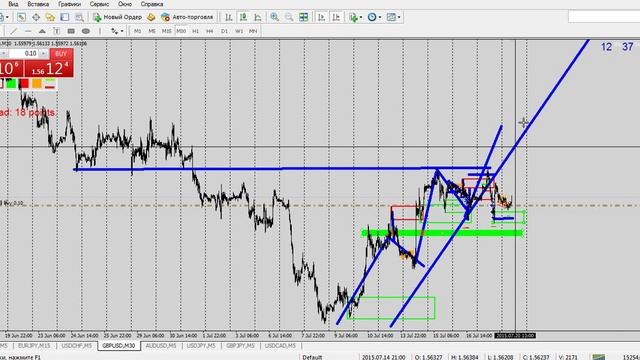The height and width of the screenshot is (360, 640).
Task: Switch chart to candlesticks icon
Action: click(243, 17)
